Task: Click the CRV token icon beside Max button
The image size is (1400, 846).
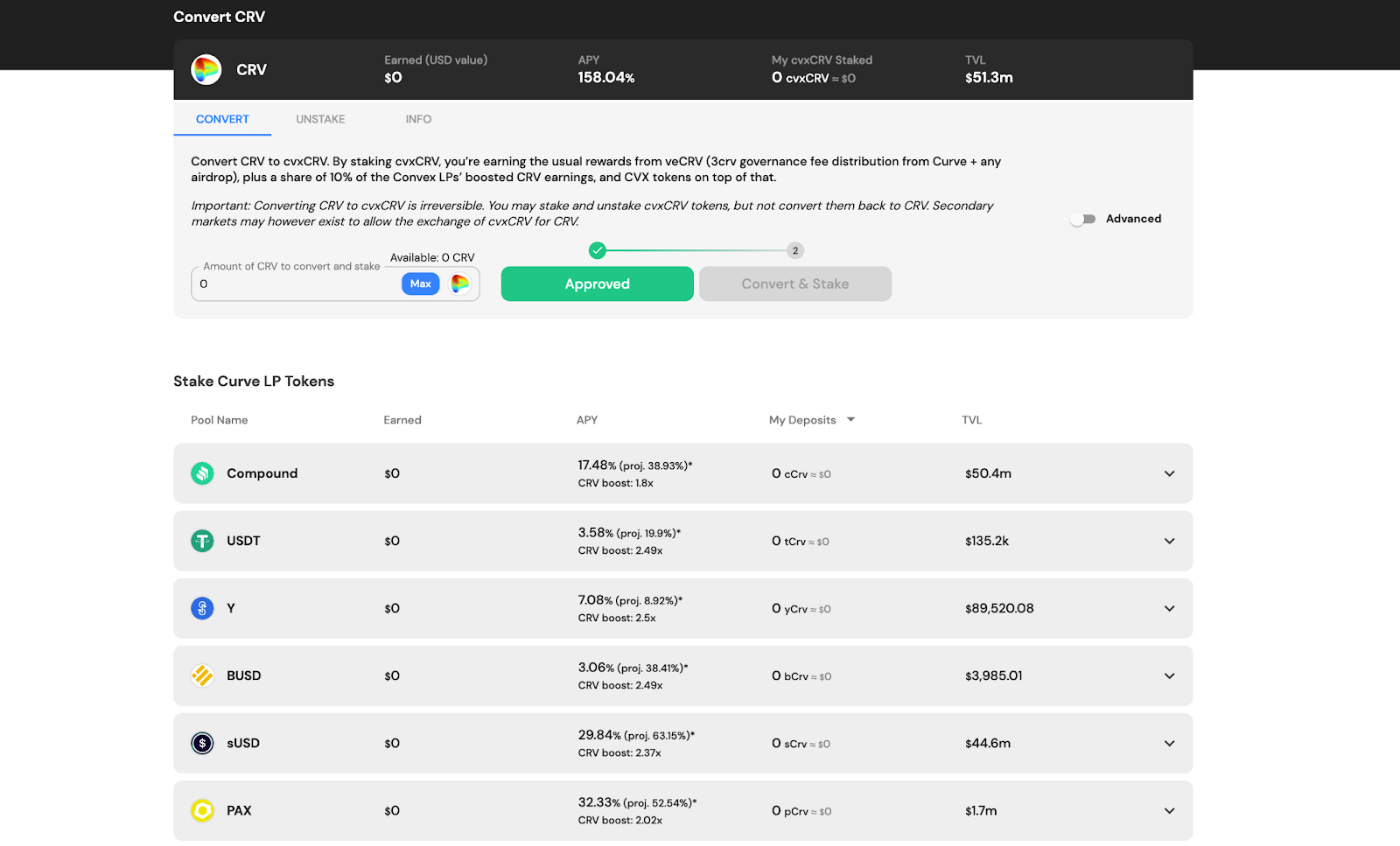Action: coord(460,284)
